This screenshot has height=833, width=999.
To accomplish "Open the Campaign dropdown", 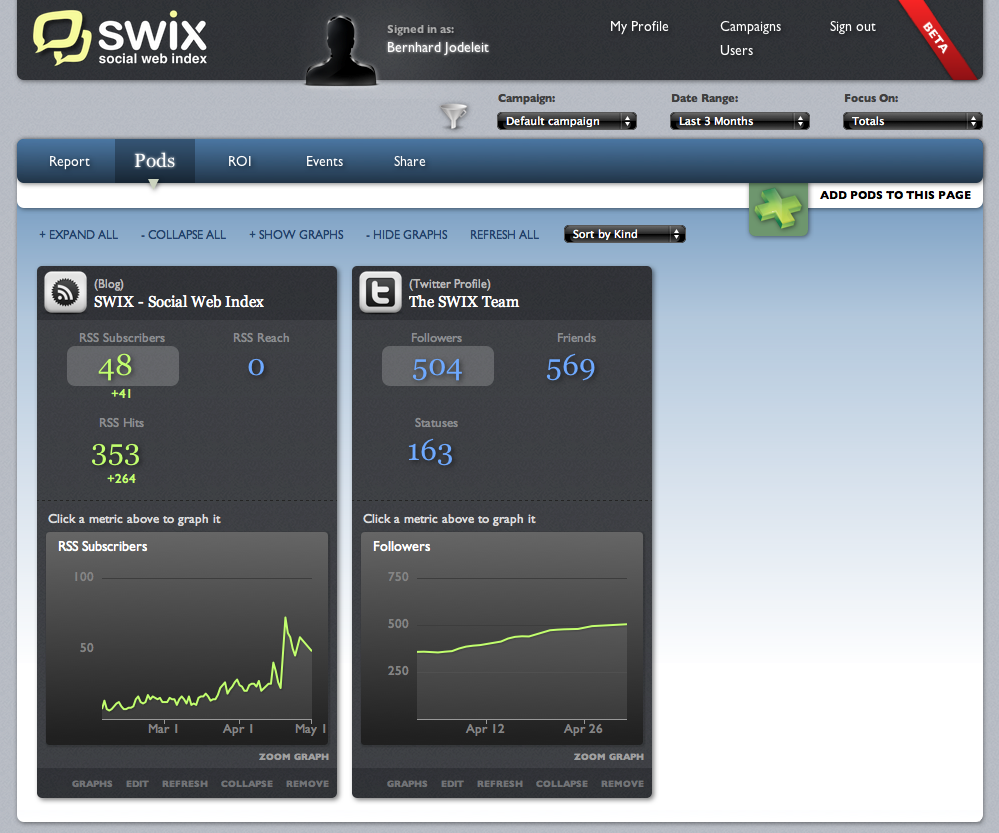I will pos(566,121).
